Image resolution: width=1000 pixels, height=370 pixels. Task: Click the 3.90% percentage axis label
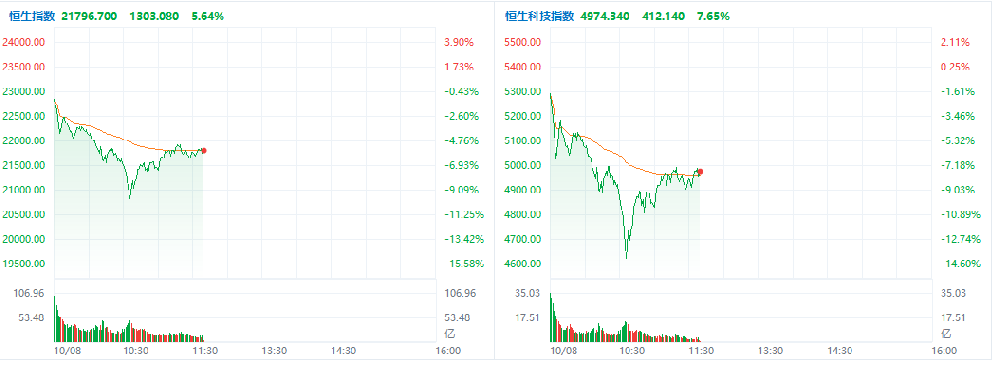coord(459,42)
